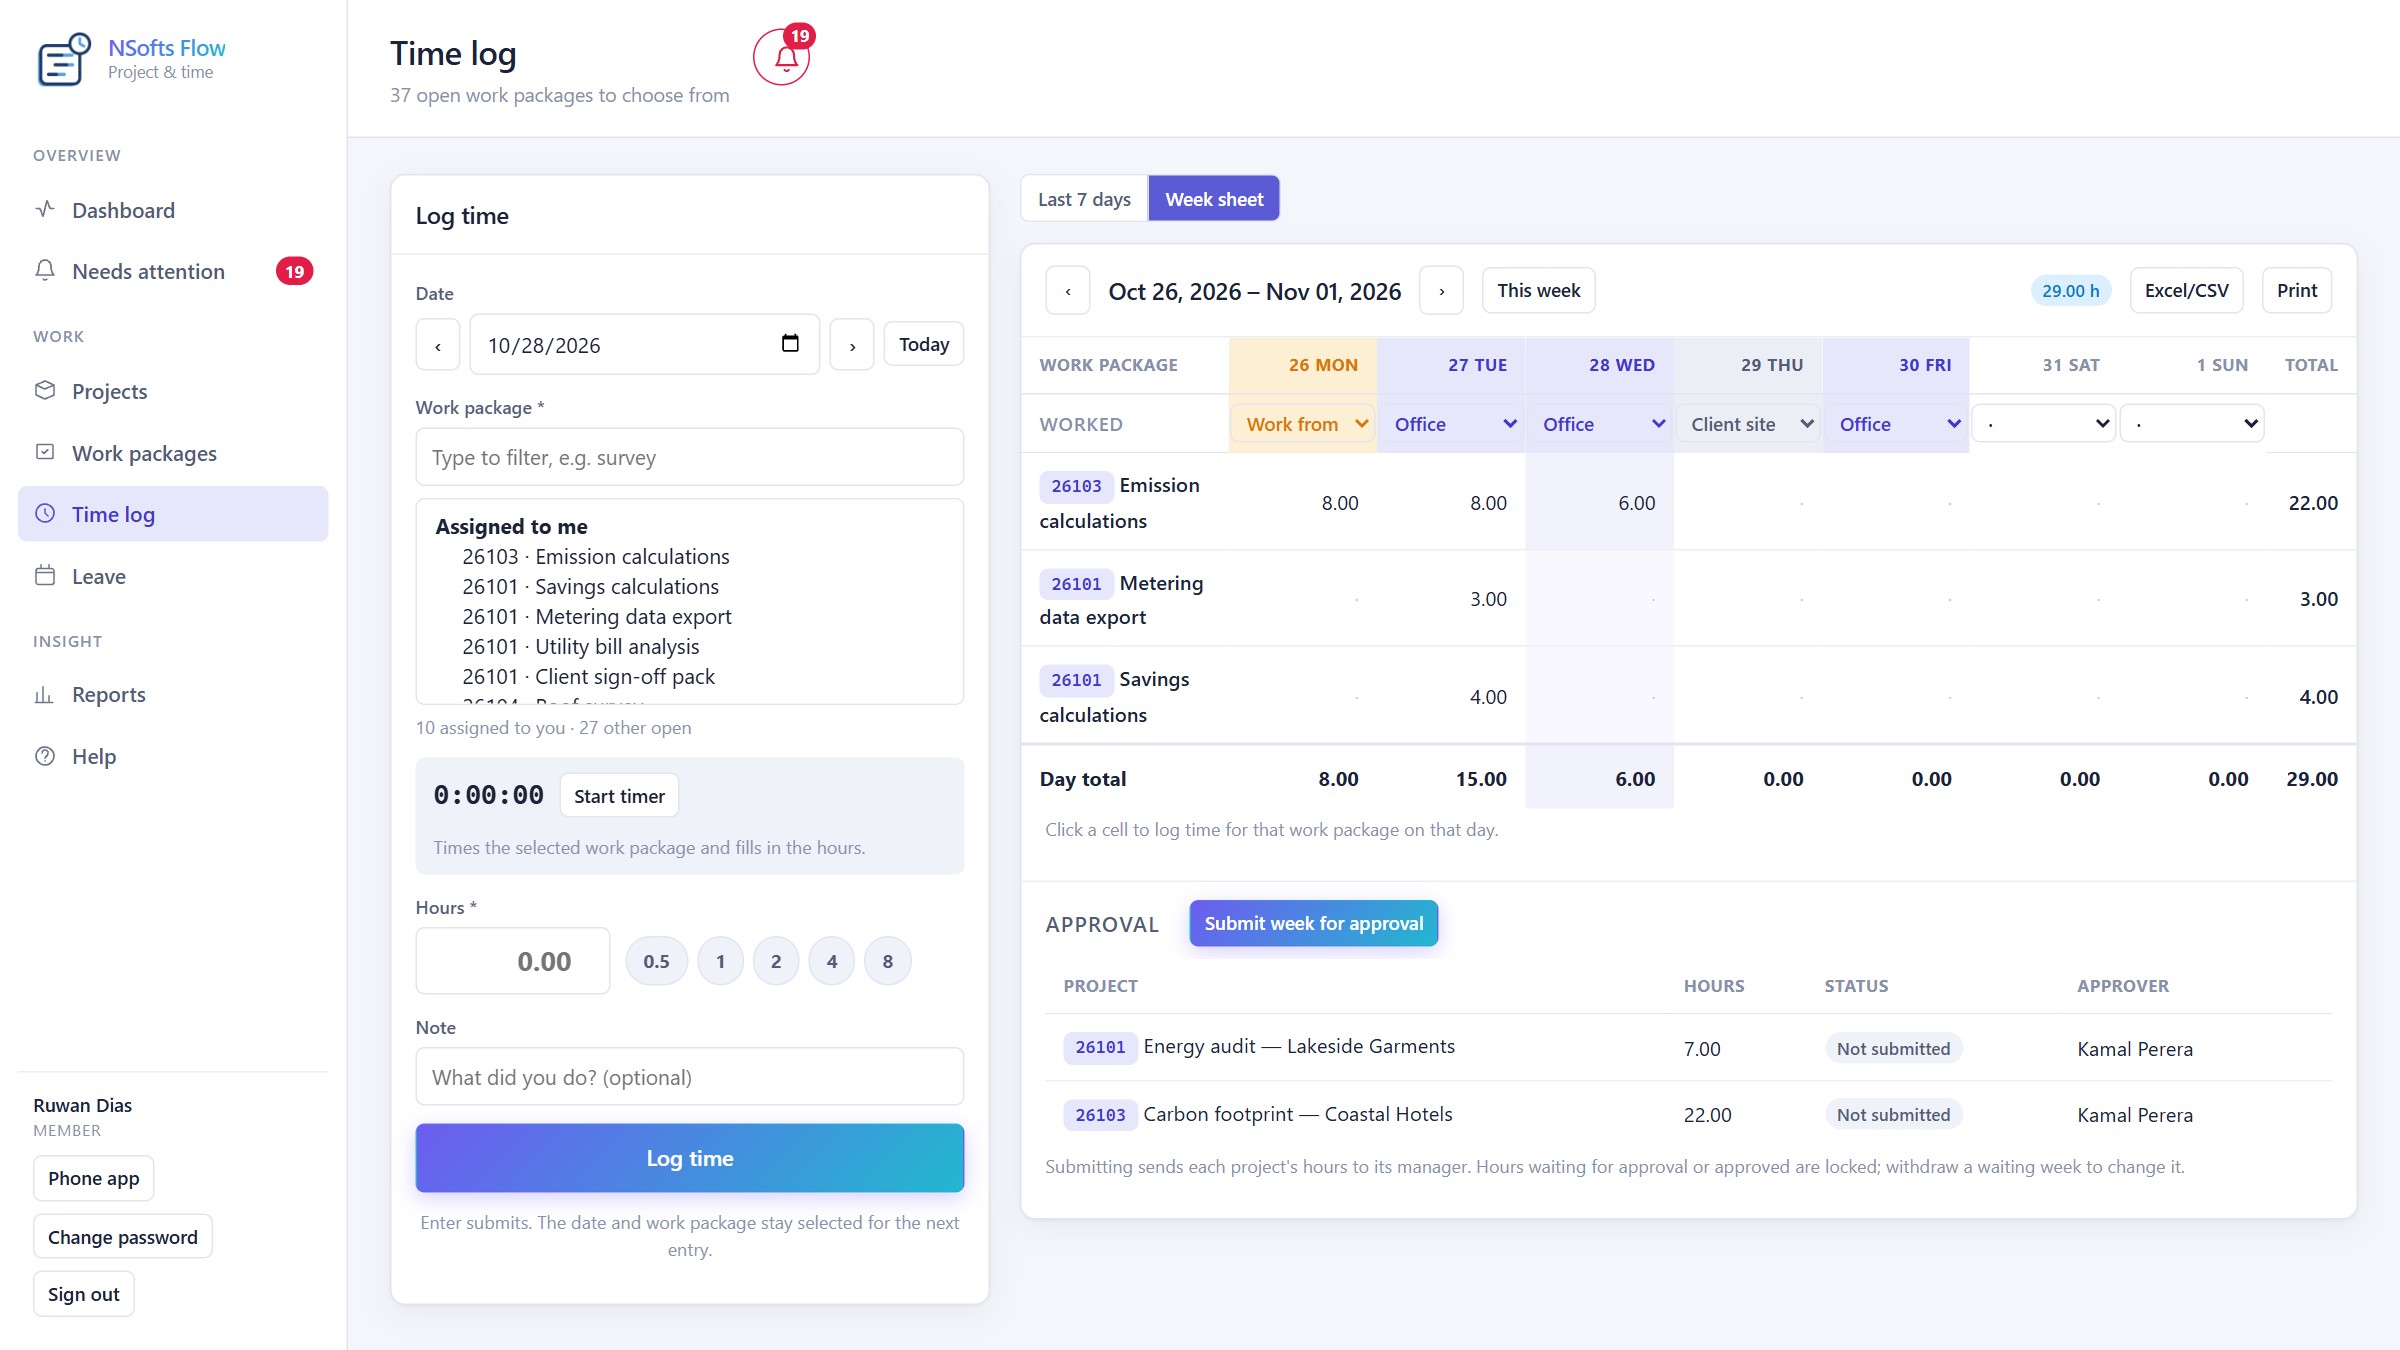Open Monday's Work from location dropdown
2400x1350 pixels.
click(x=1303, y=424)
